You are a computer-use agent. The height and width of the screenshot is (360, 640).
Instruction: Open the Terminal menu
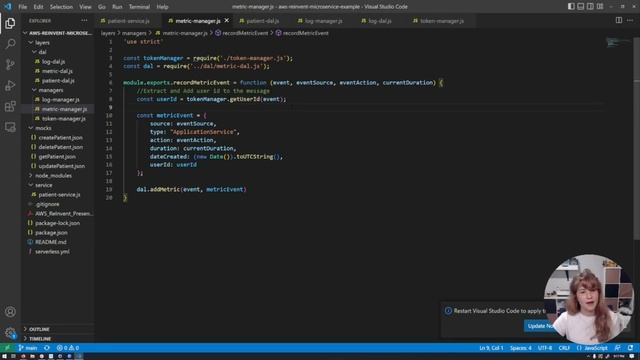click(x=139, y=7)
